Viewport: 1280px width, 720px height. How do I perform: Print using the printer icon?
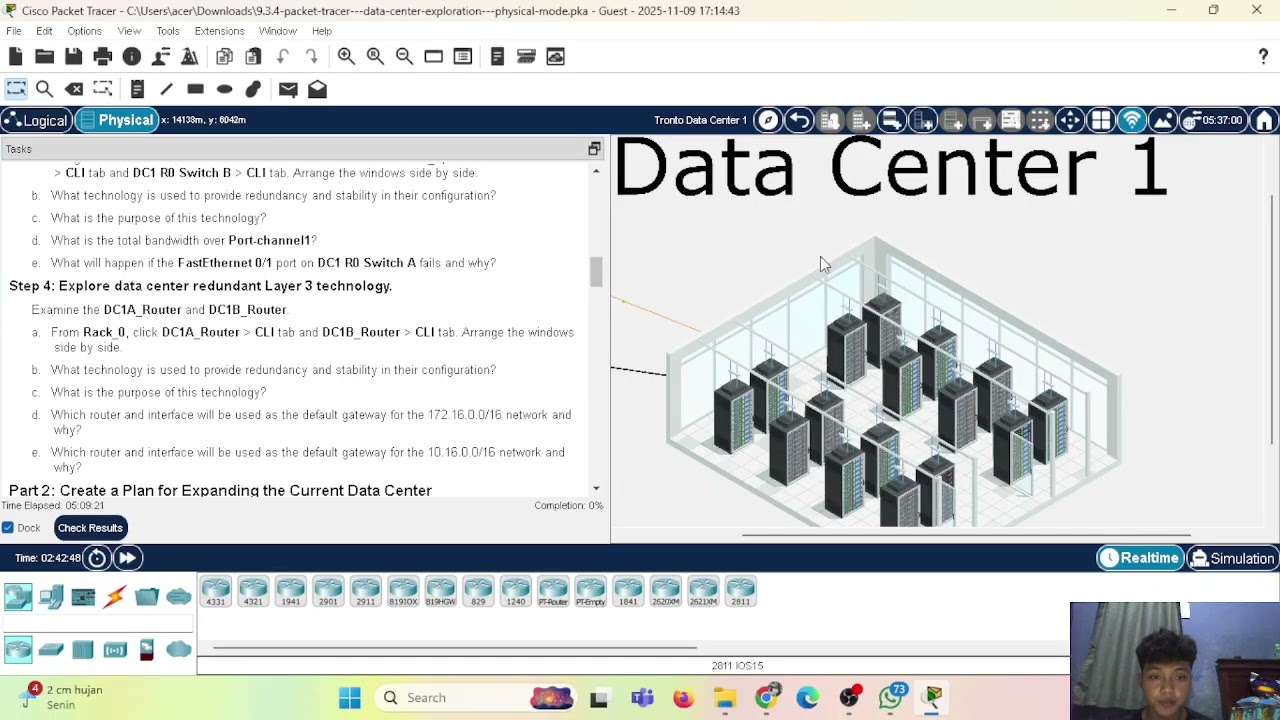coord(102,57)
